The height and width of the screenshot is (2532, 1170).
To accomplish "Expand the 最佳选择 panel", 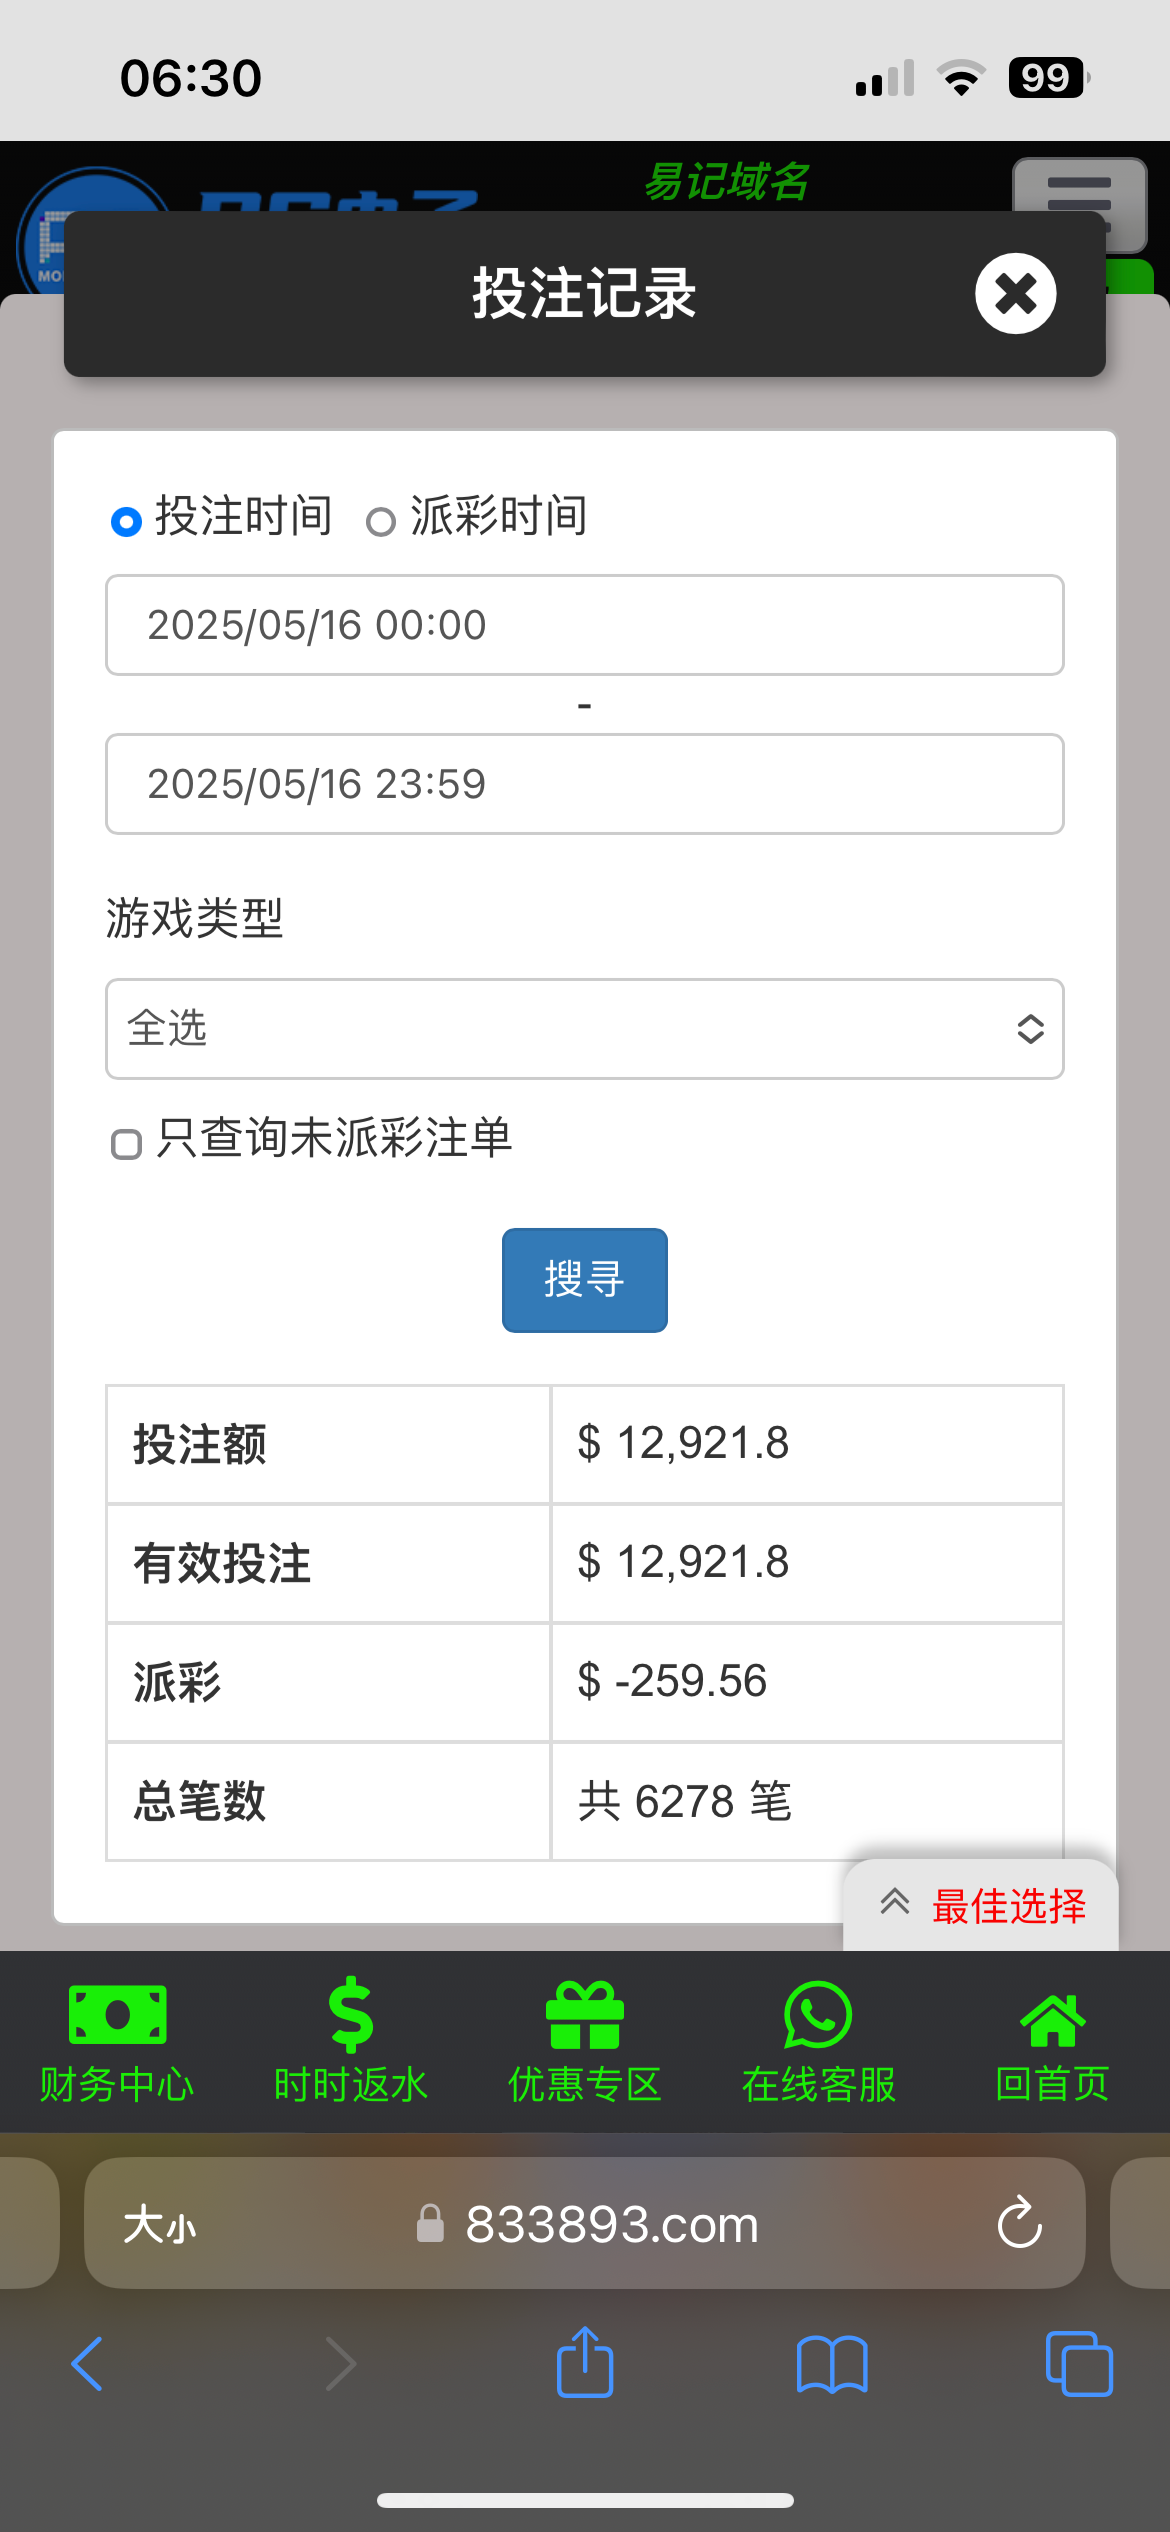I will [x=980, y=1906].
